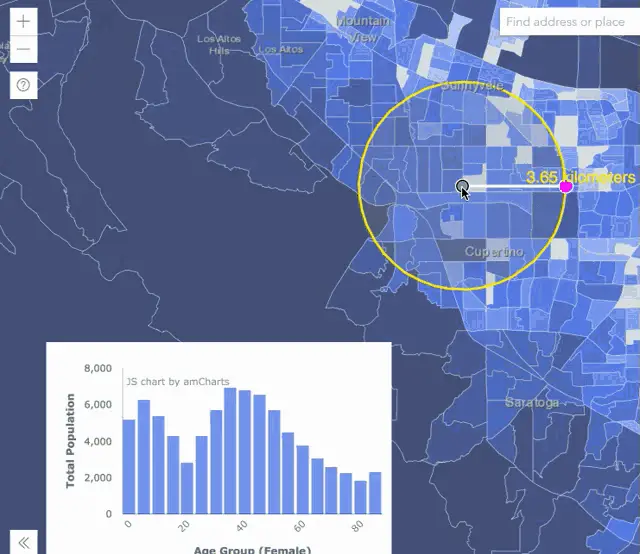The width and height of the screenshot is (640, 554).
Task: Click the white radius line
Action: (x=514, y=187)
